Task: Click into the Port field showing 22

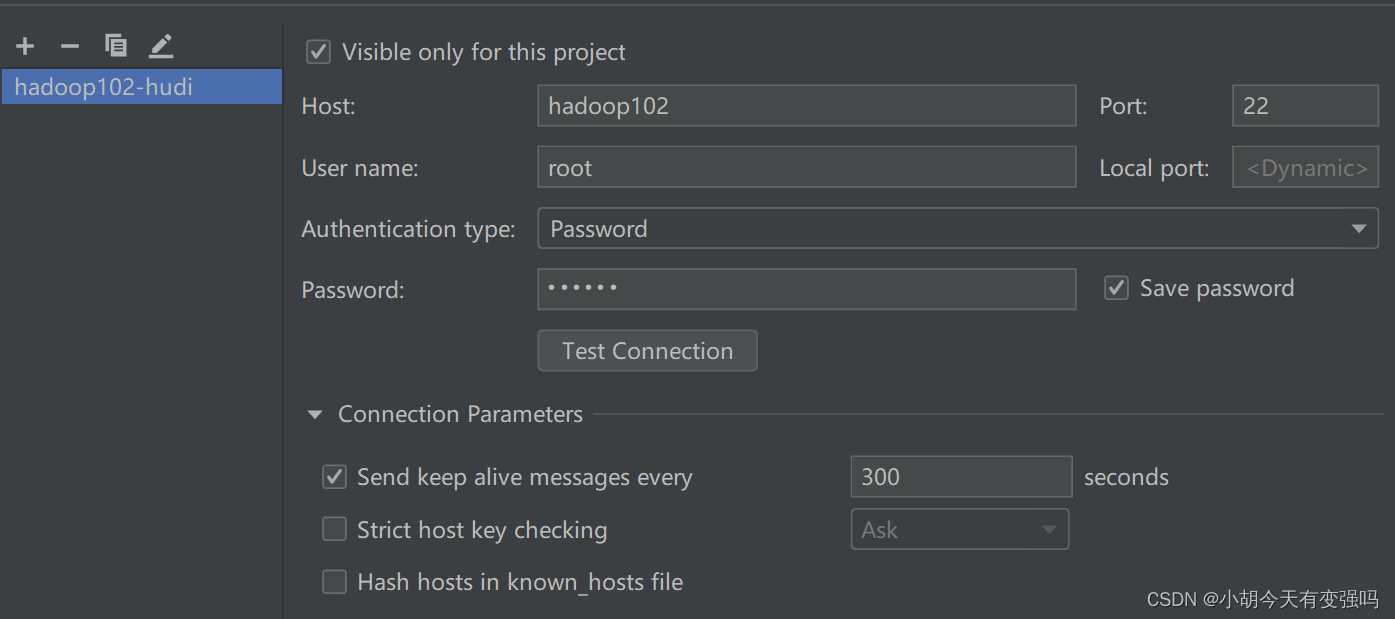Action: 1305,106
